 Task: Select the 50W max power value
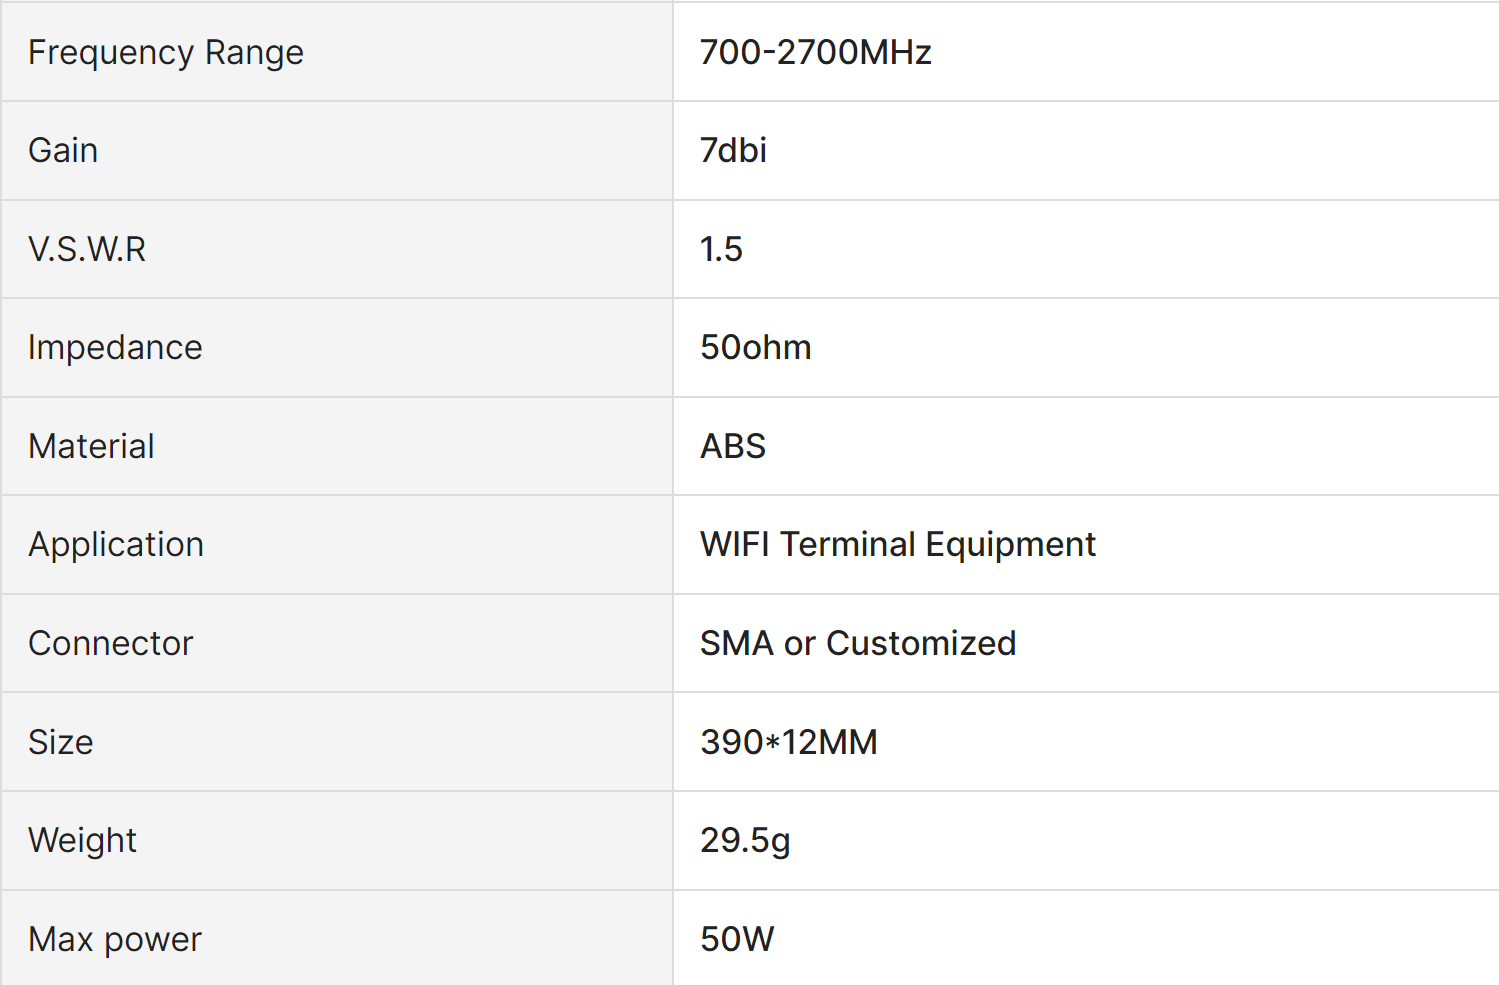coord(737,939)
